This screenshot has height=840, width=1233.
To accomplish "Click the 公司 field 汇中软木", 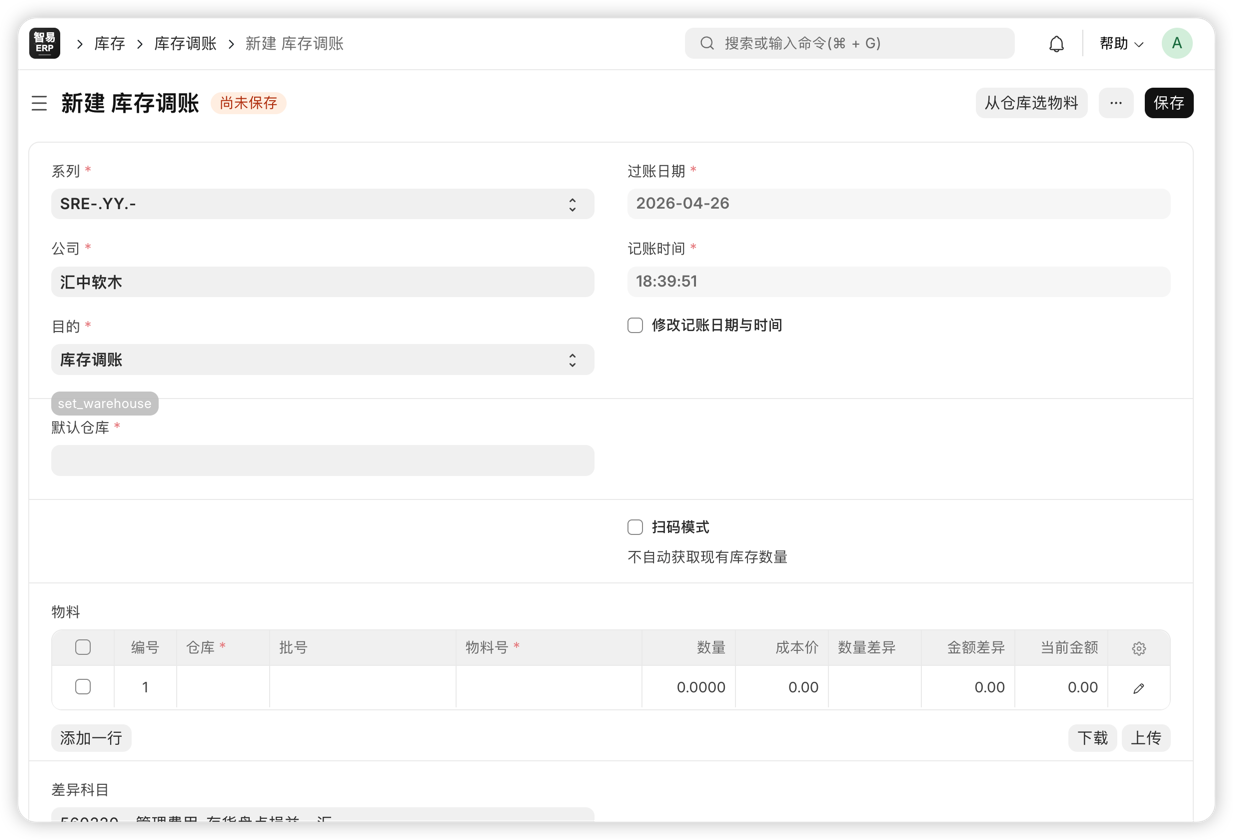I will click(x=323, y=282).
